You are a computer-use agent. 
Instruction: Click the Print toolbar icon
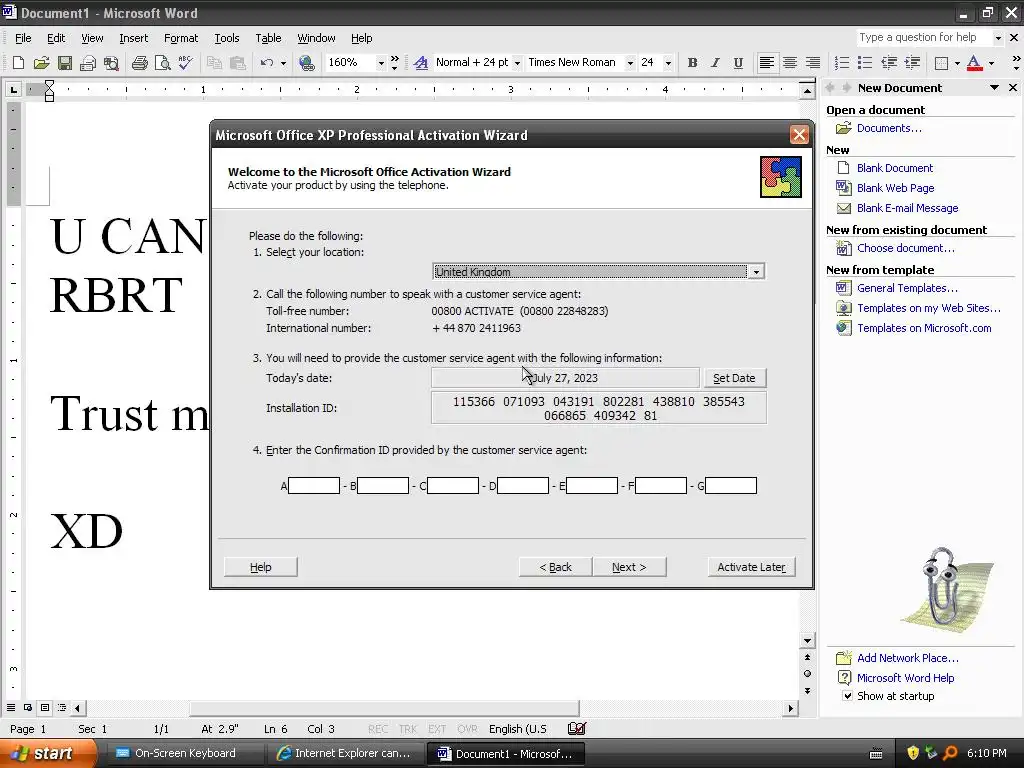(x=139, y=63)
